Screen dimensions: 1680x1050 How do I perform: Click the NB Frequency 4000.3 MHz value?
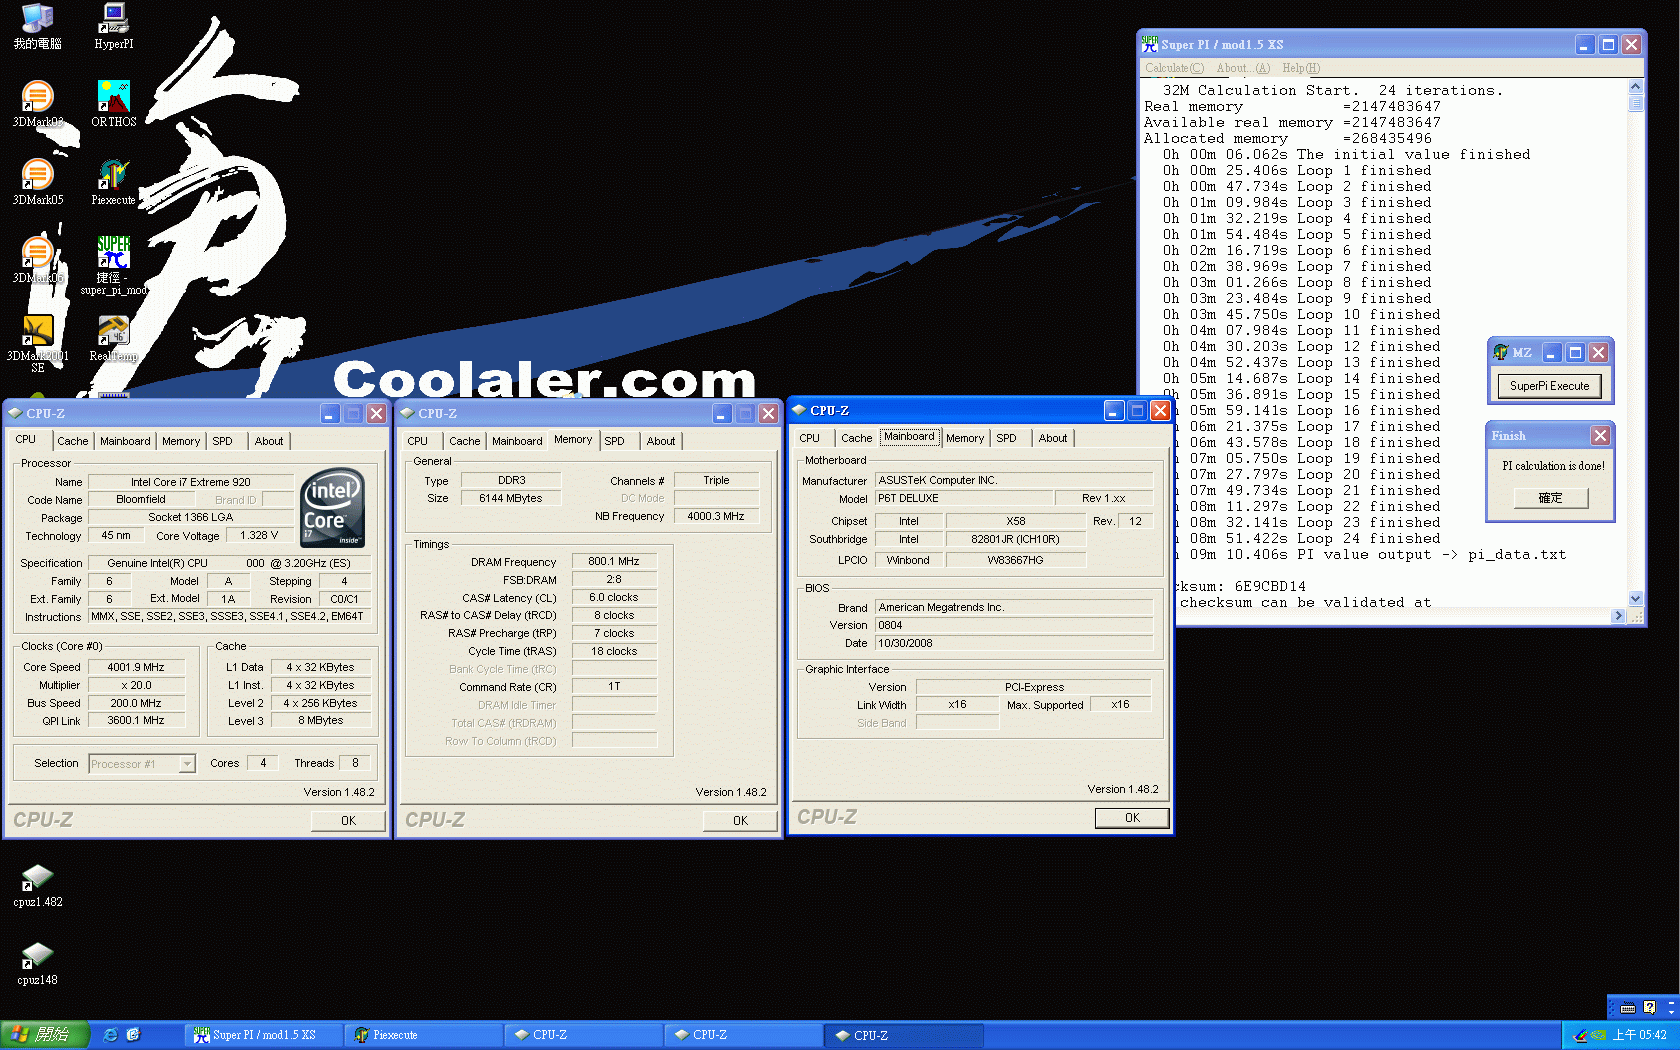coord(716,516)
